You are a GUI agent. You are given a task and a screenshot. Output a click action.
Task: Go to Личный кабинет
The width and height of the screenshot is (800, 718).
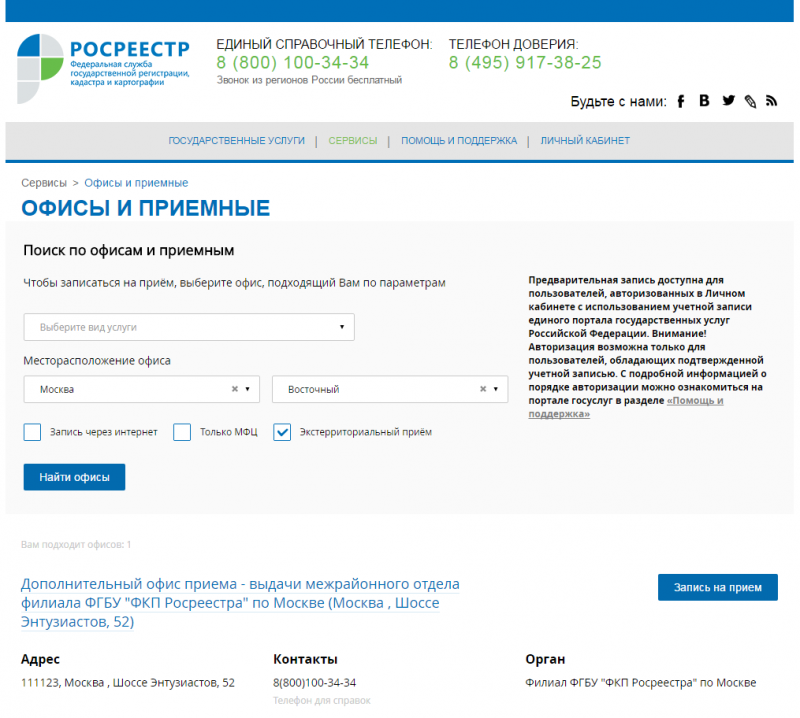(x=585, y=141)
